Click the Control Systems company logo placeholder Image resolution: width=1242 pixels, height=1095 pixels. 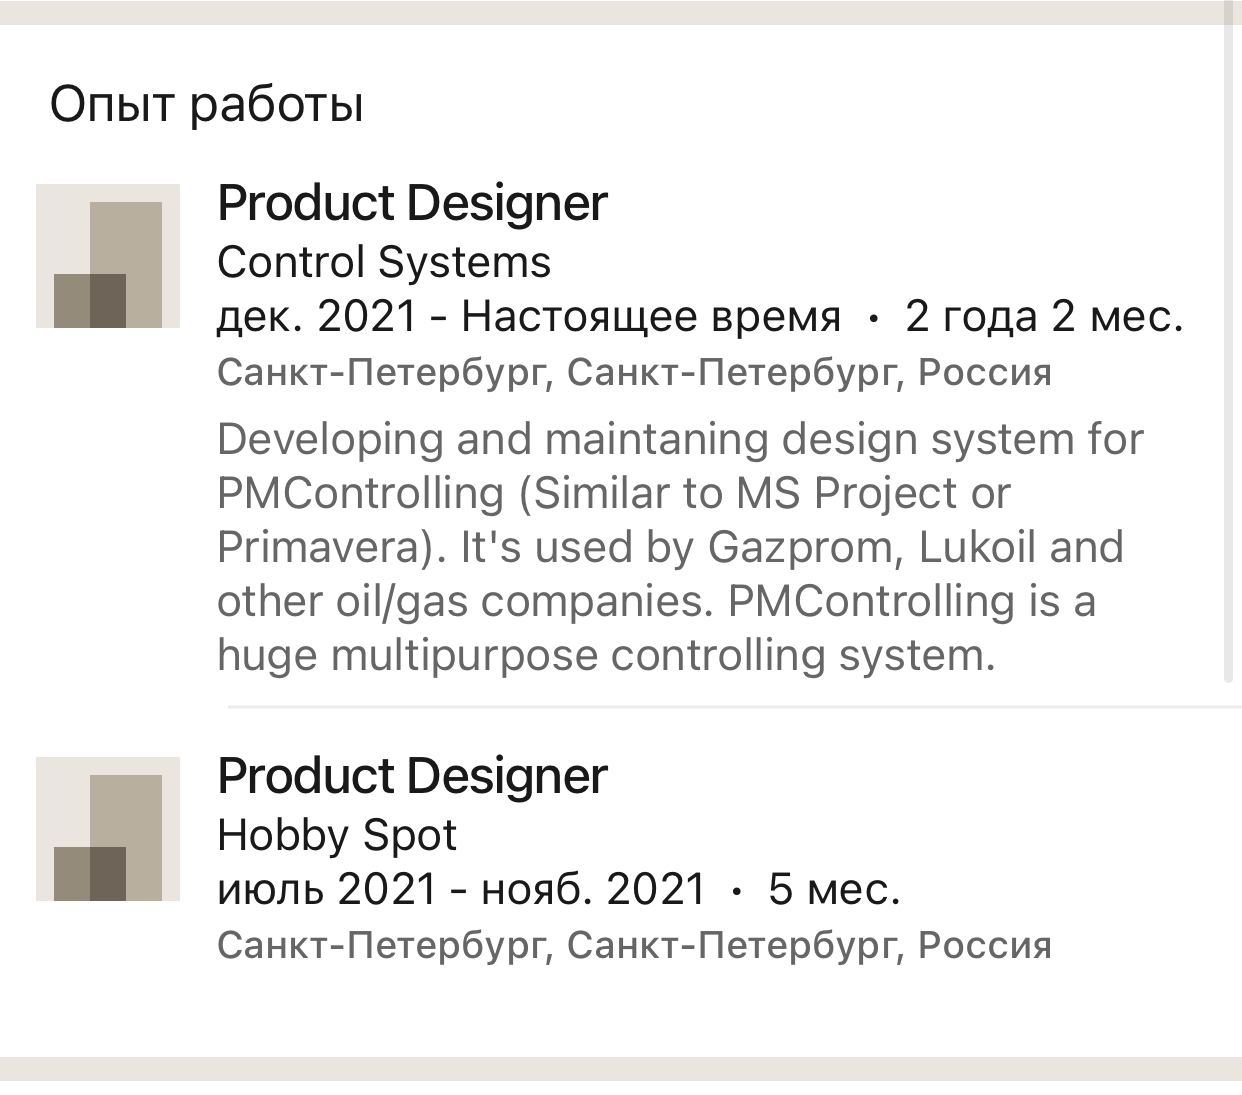tap(108, 256)
